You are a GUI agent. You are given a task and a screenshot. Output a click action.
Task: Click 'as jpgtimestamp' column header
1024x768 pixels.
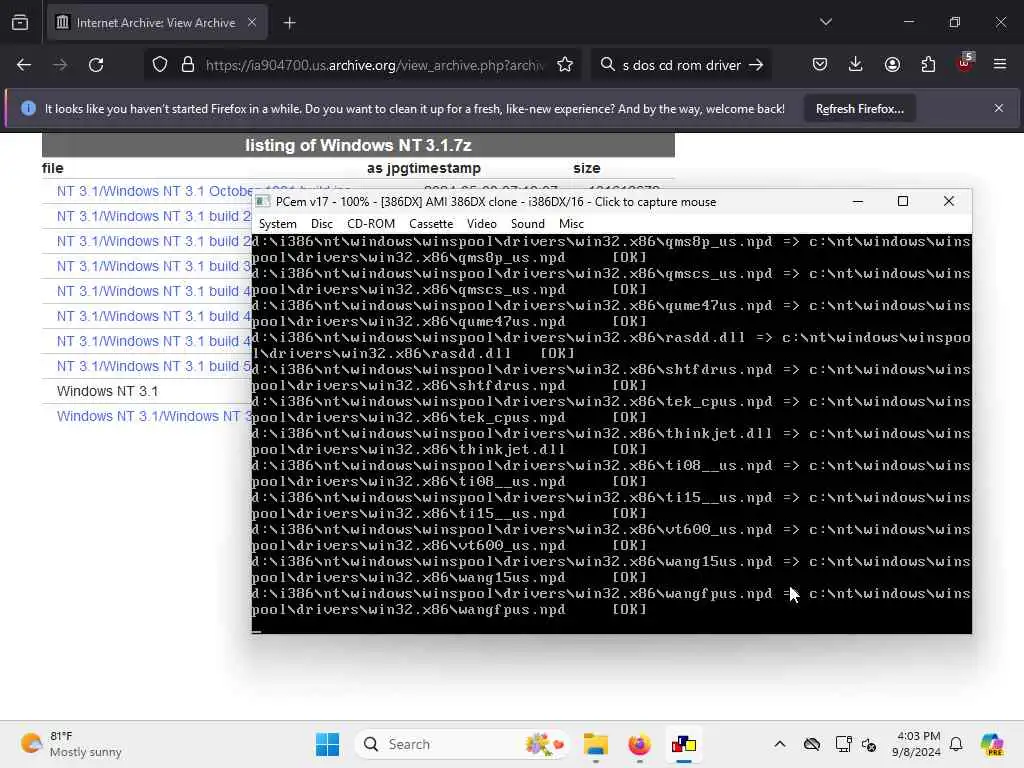point(423,168)
